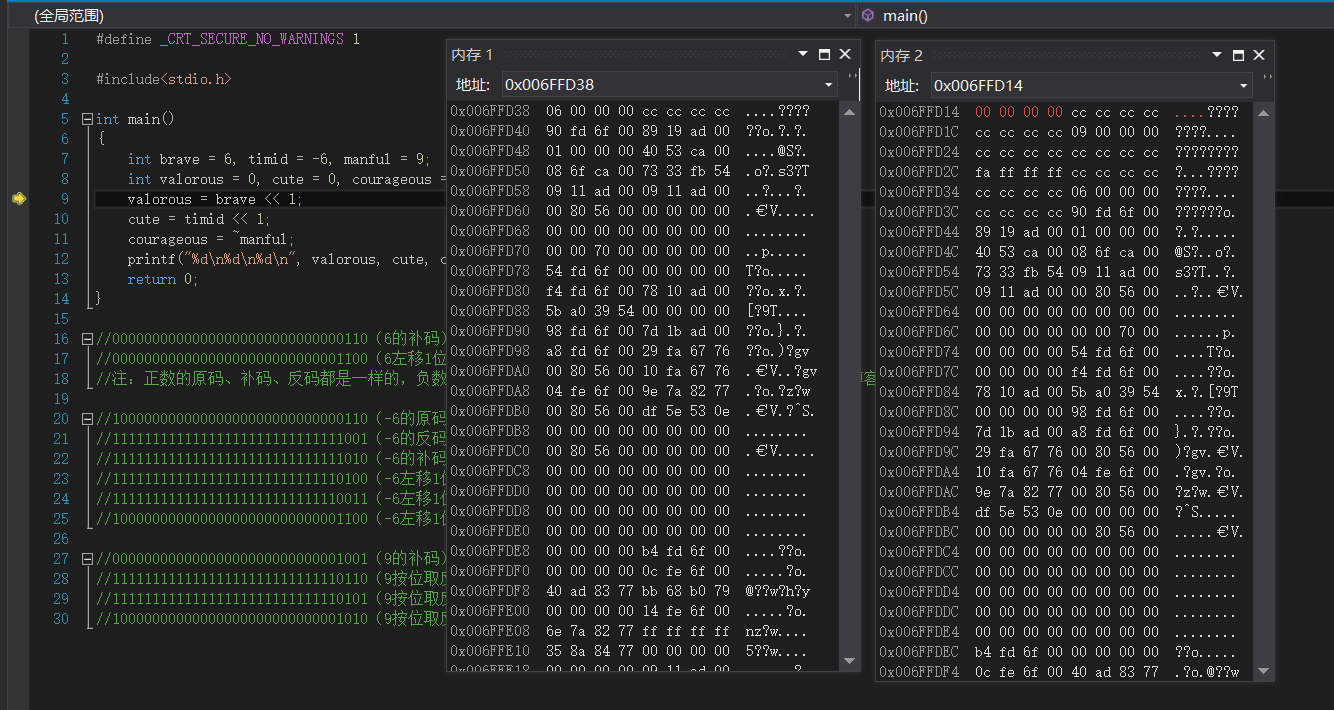Click the 'cute = timid << 1;' statement

click(199, 219)
